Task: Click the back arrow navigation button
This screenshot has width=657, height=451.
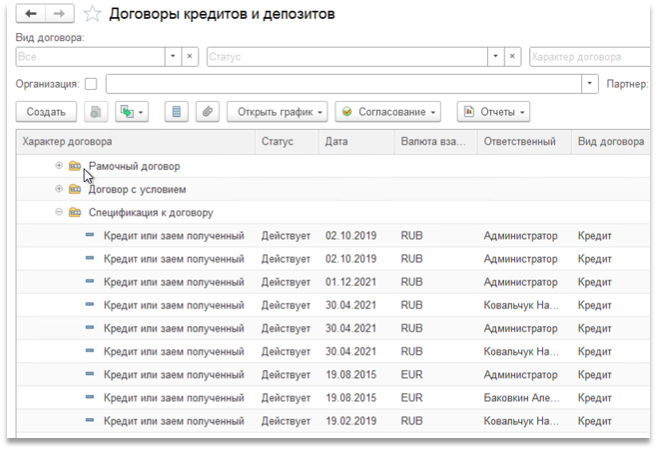Action: coord(31,14)
